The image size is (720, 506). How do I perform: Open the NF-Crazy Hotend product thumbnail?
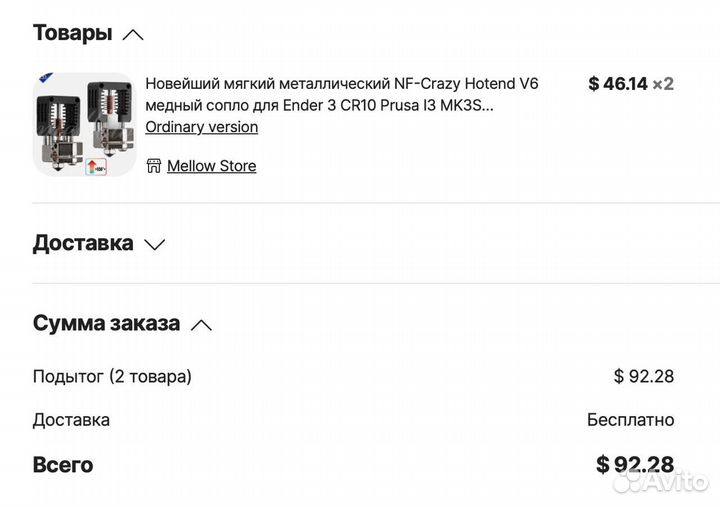(x=83, y=124)
